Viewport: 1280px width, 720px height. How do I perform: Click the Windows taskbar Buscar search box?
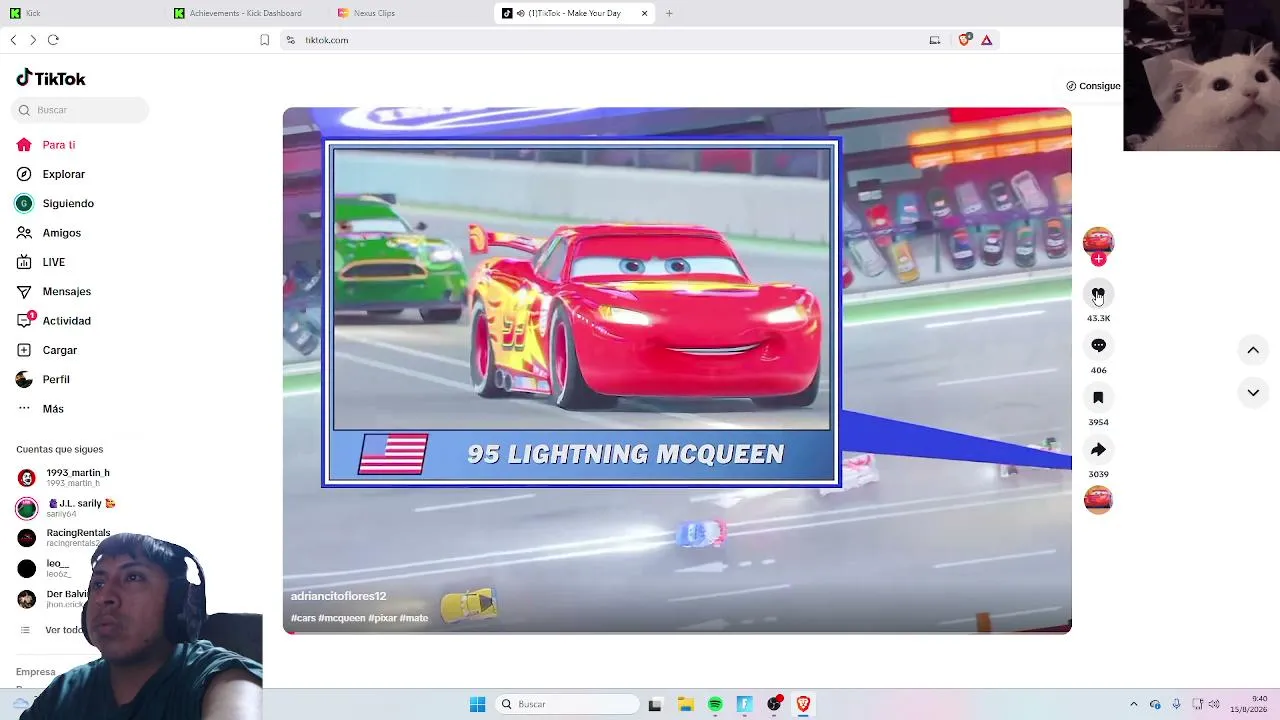568,704
